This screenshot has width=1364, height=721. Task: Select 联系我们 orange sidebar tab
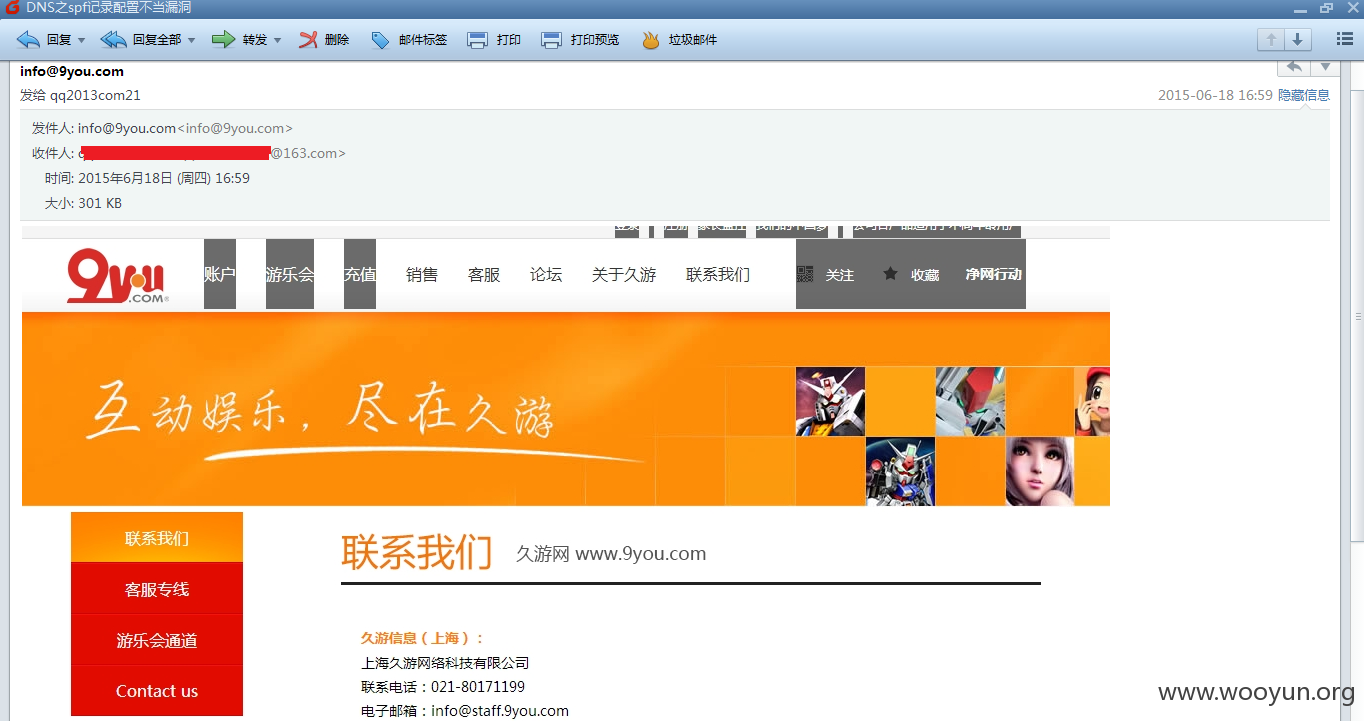pyautogui.click(x=157, y=538)
